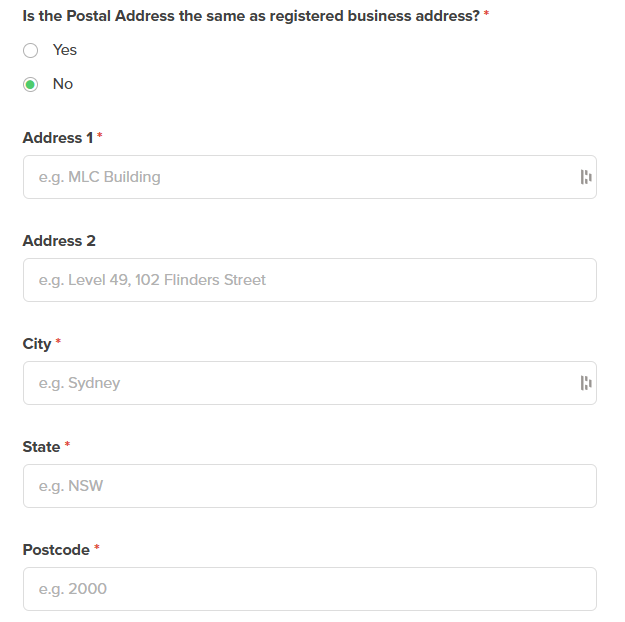Click the red asterisk after the postal question
This screenshot has width=625, height=622.
(x=486, y=15)
